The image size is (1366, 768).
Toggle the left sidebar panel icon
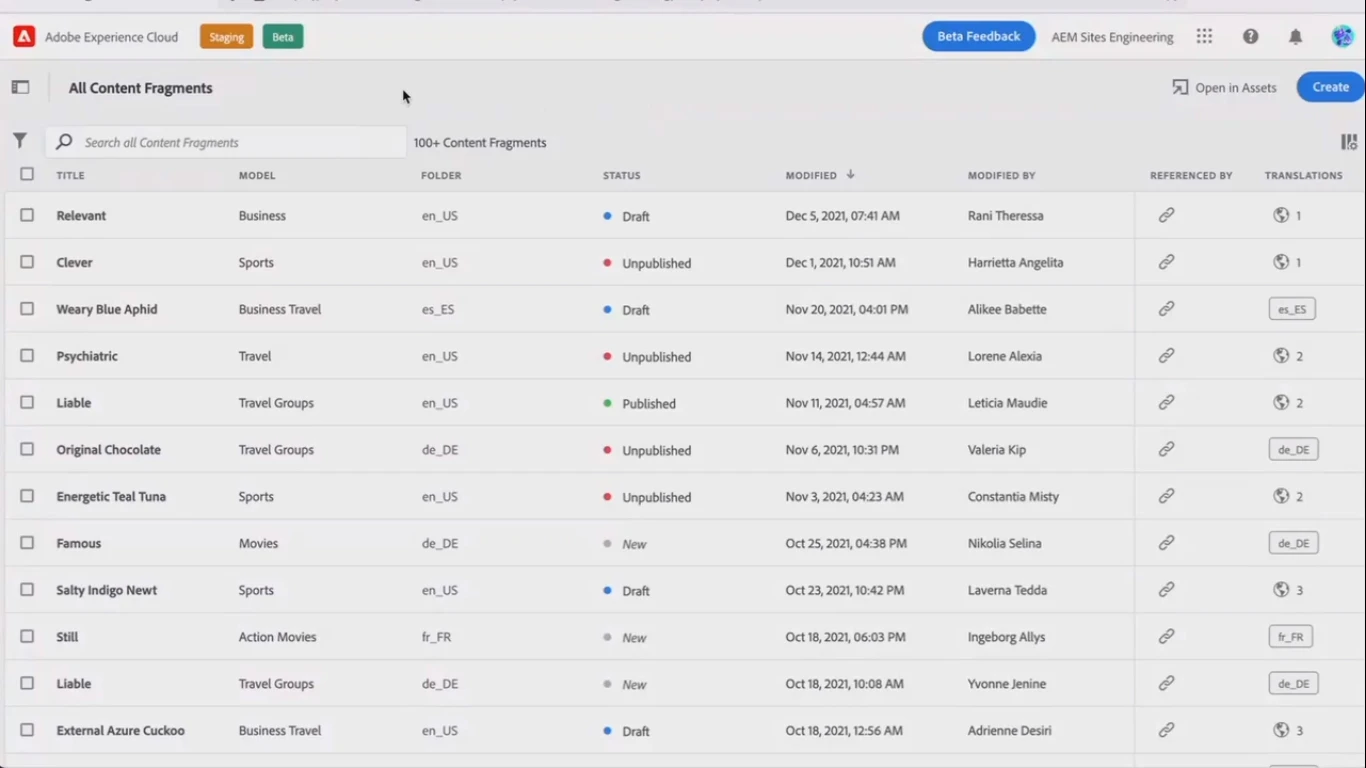coord(20,87)
